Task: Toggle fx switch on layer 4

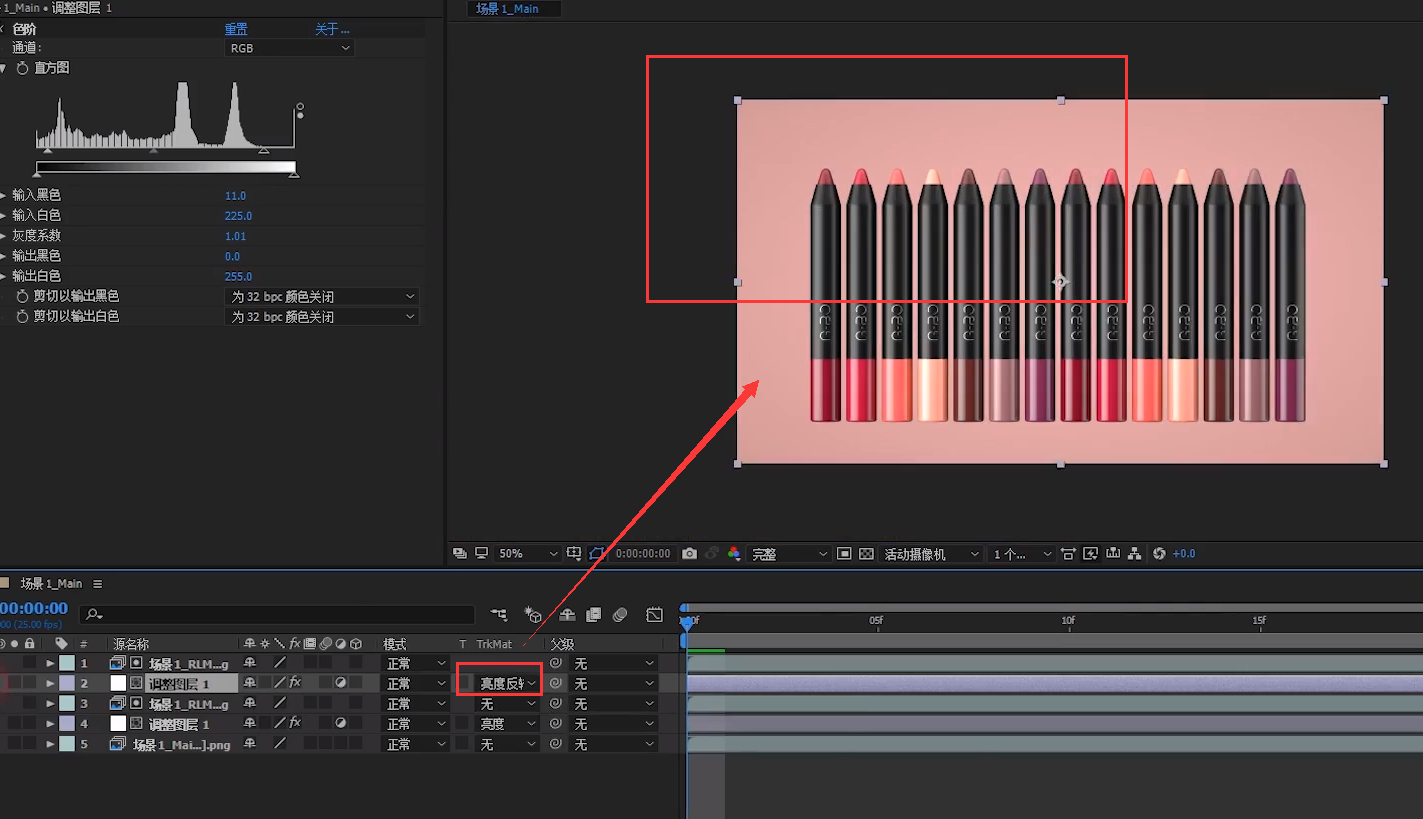Action: click(x=295, y=723)
